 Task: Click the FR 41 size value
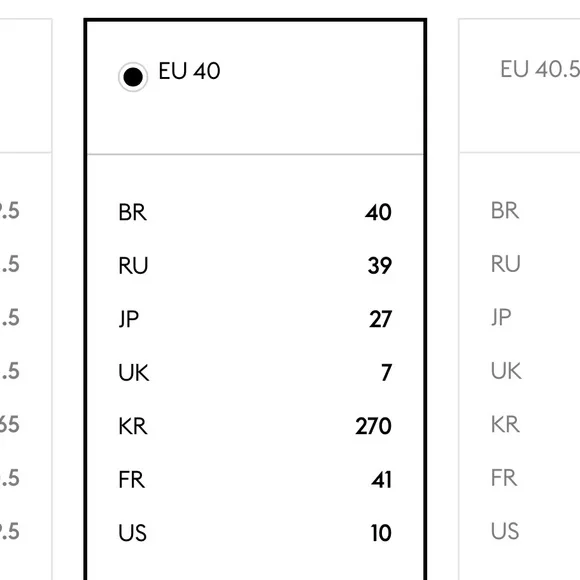[x=381, y=480]
